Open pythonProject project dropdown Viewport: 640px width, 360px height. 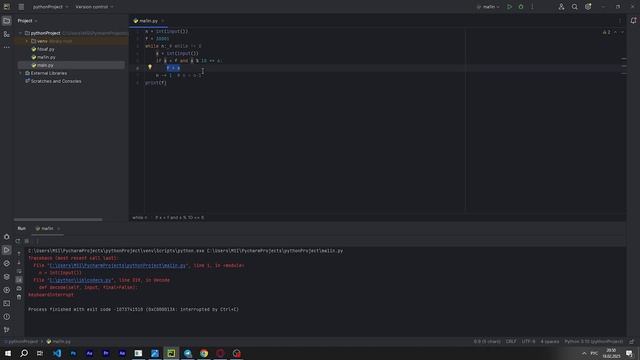click(50, 7)
